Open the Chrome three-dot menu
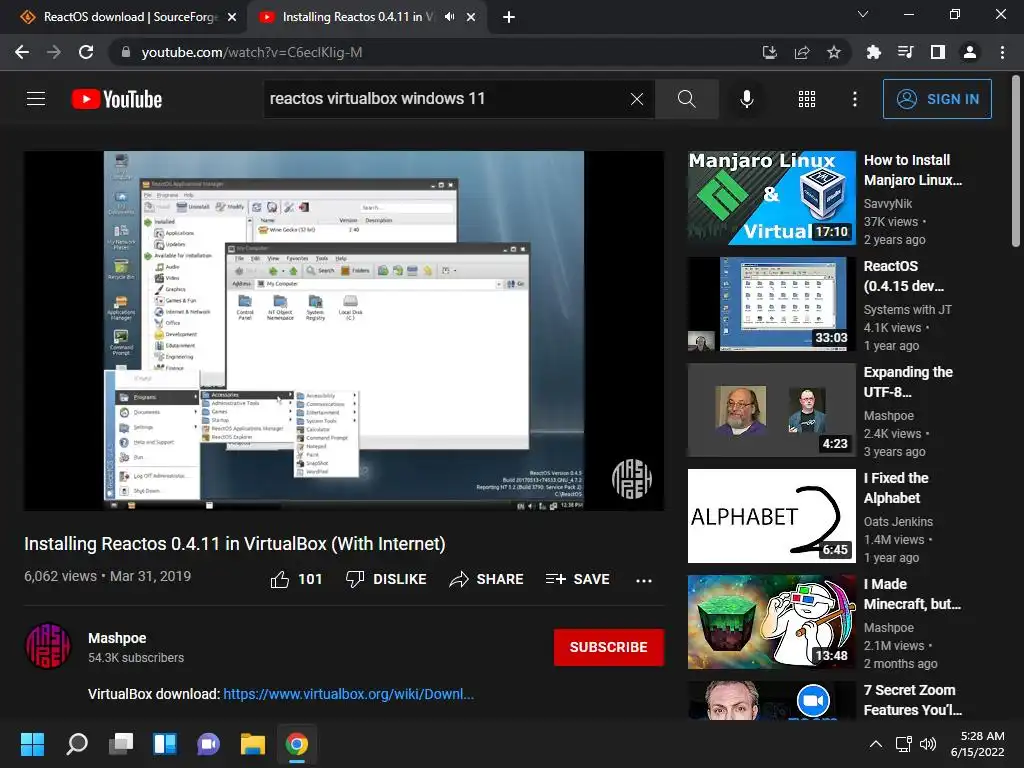Screen dimensions: 1024x768 coord(1002,52)
